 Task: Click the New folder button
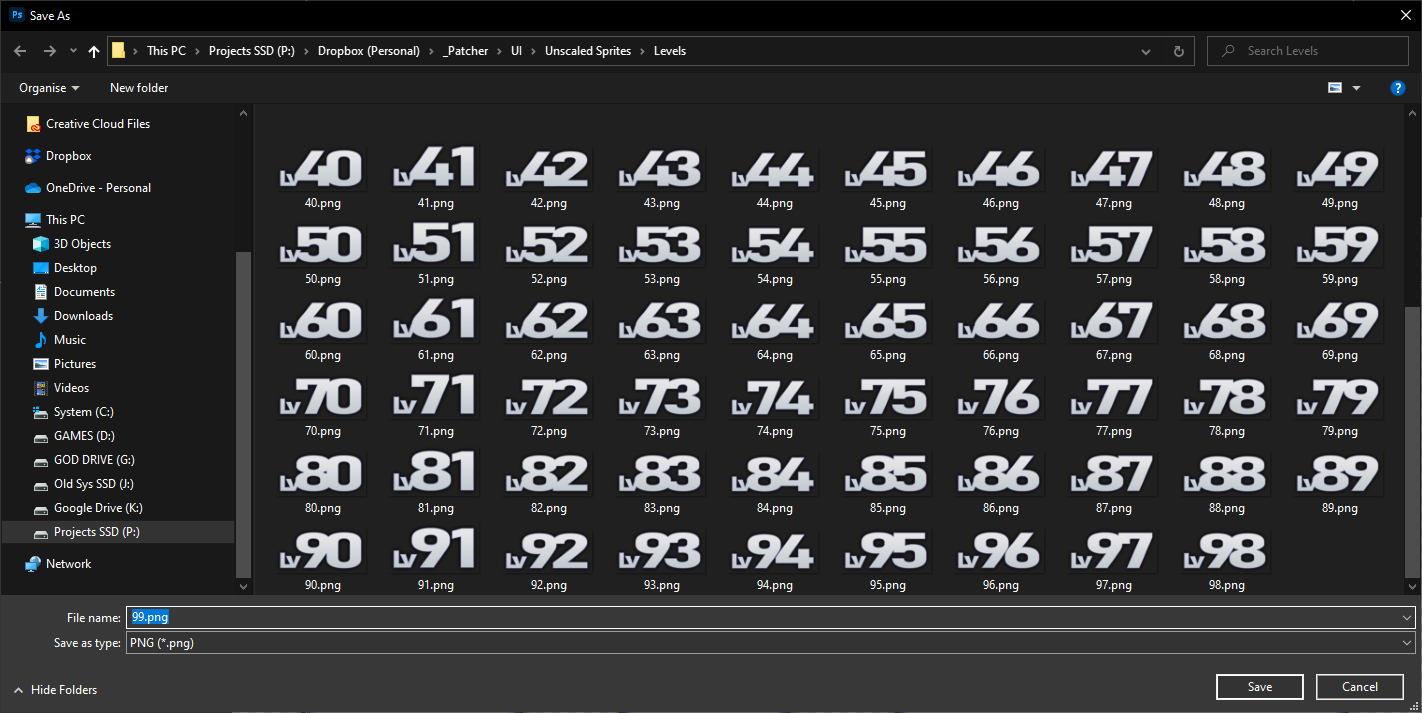click(139, 88)
